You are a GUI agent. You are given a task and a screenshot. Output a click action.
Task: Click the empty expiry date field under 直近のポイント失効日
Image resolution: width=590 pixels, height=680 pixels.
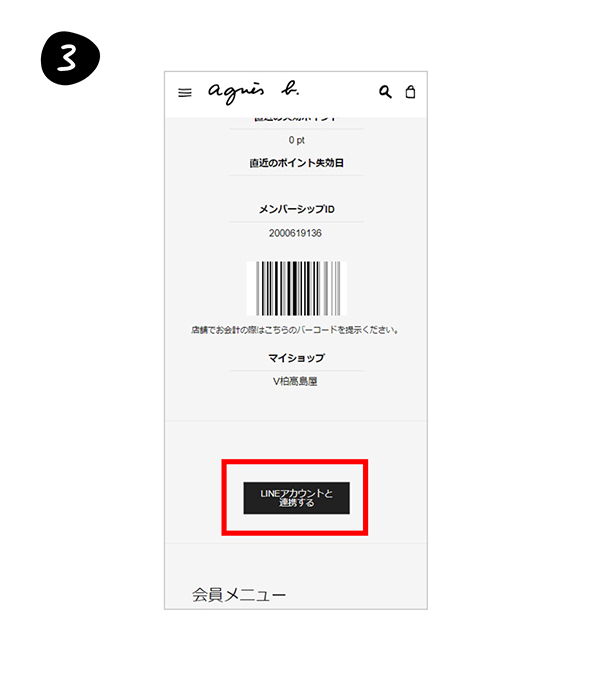(296, 186)
